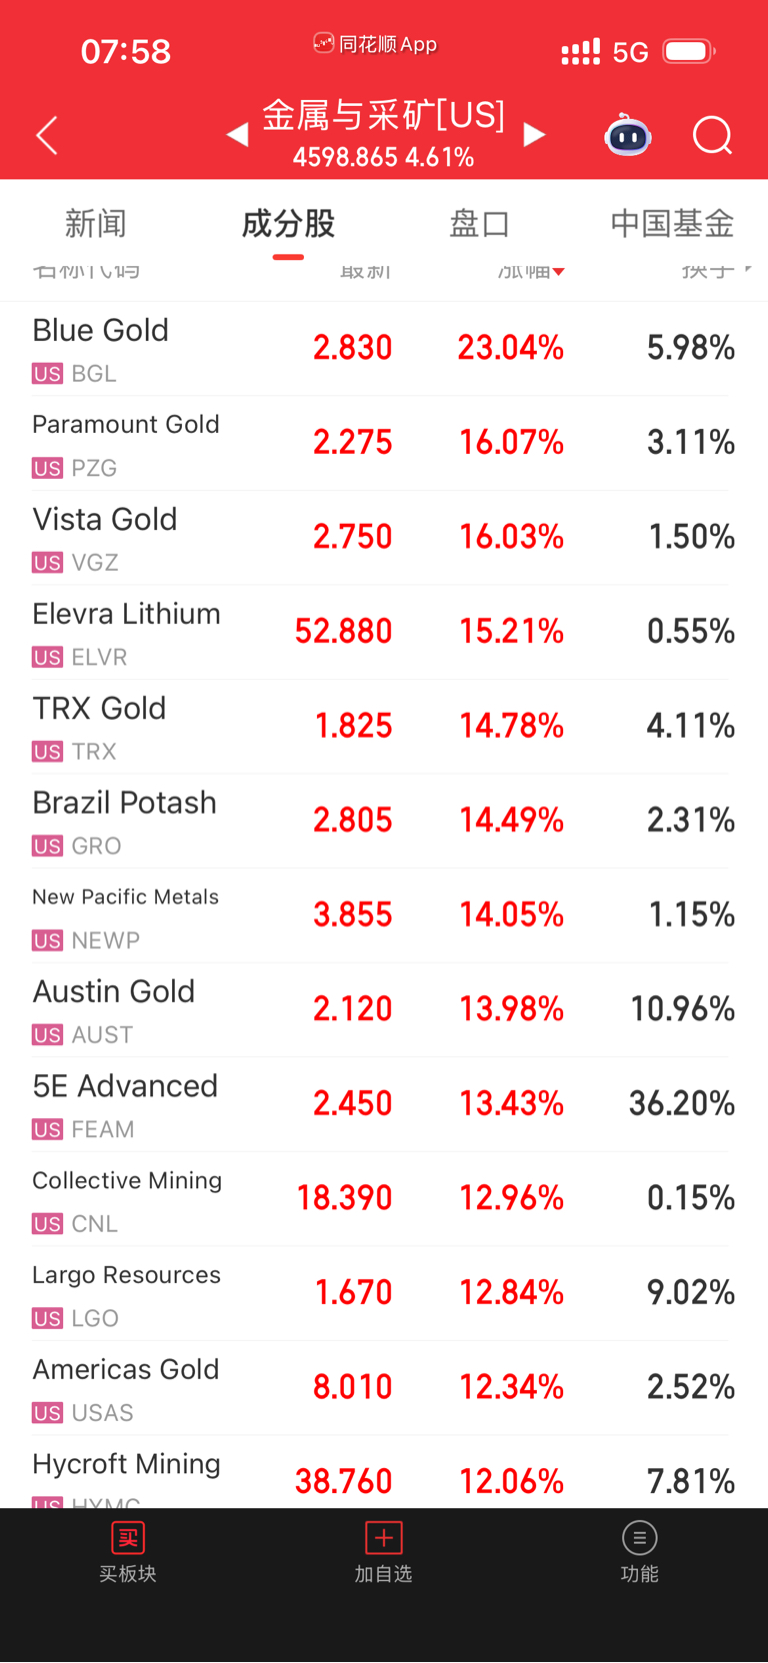Image resolution: width=768 pixels, height=1663 pixels.
Task: Open the robot AI assistant
Action: tap(627, 135)
